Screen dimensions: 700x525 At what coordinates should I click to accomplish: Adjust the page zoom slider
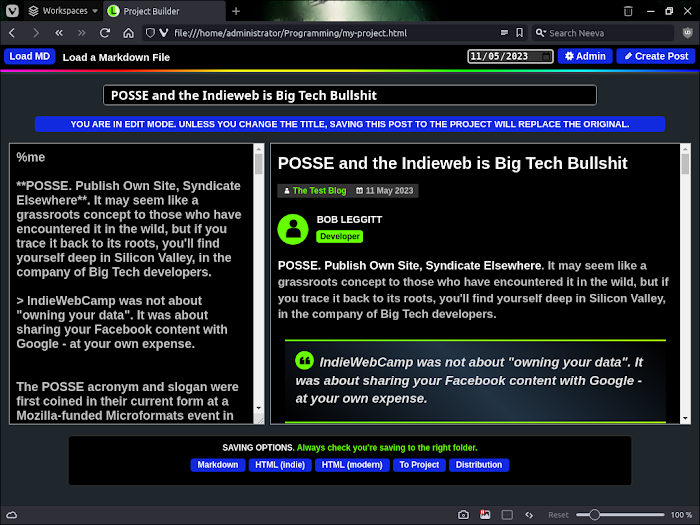click(594, 515)
